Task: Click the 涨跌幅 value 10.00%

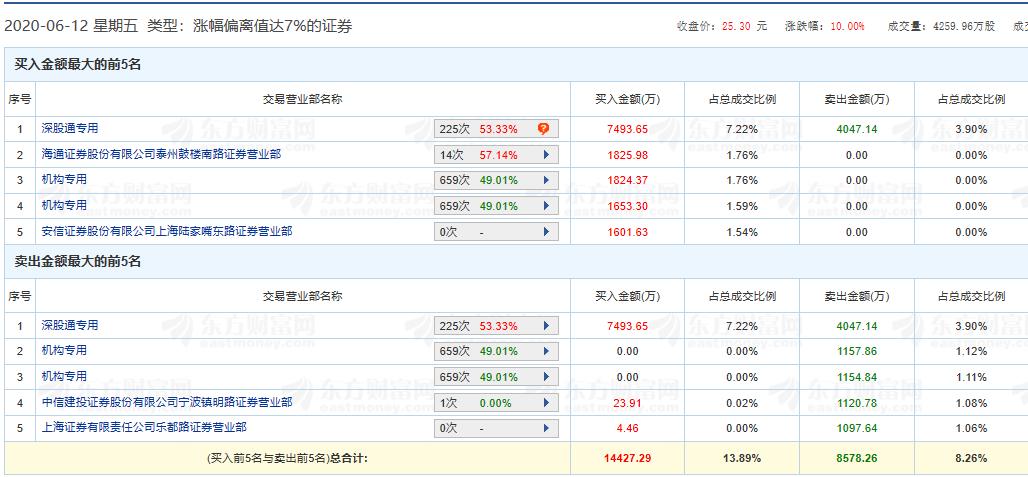Action: (x=847, y=26)
